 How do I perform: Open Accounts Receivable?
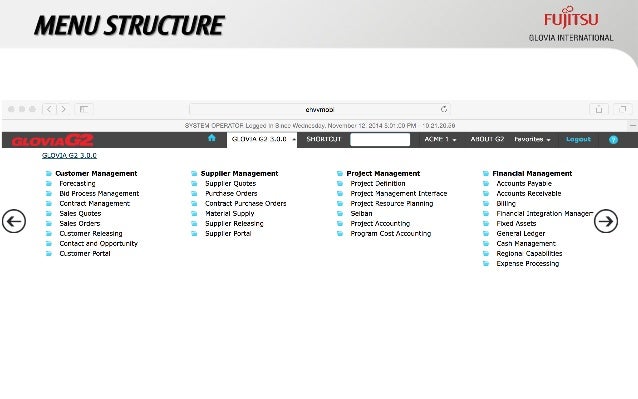coord(529,194)
